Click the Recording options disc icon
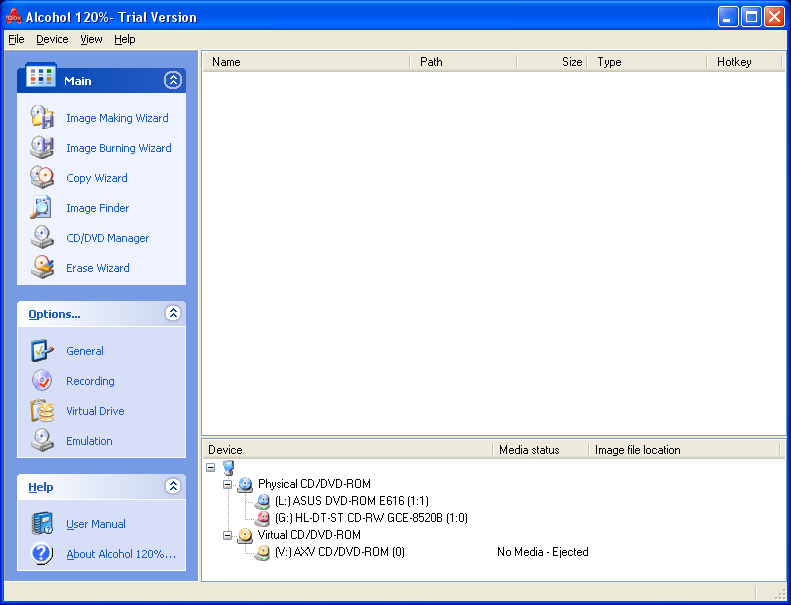 coord(42,380)
